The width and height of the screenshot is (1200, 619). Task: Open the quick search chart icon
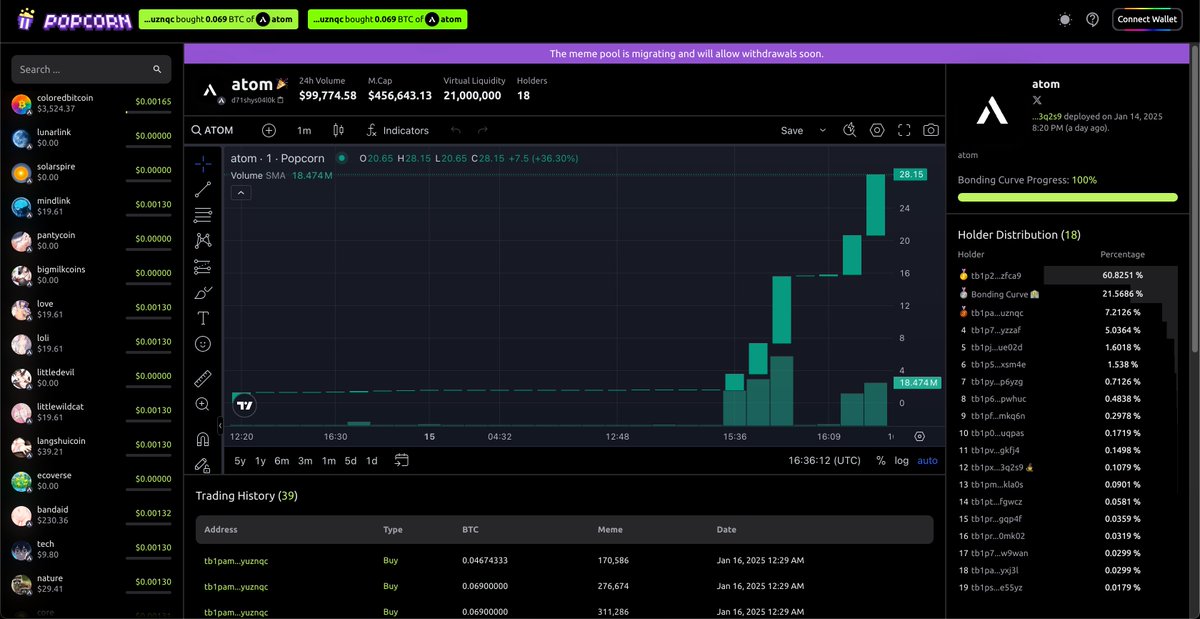tap(850, 130)
